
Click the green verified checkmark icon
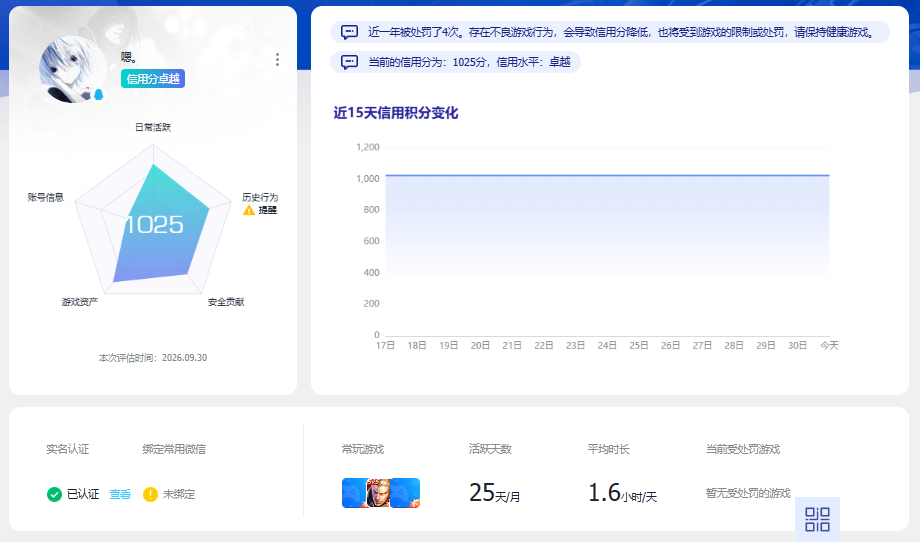[x=54, y=494]
